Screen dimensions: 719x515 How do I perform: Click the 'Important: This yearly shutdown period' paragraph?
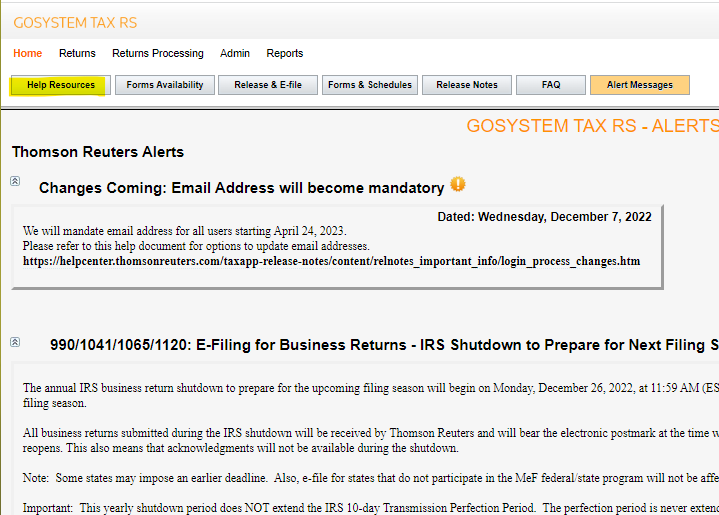pos(371,508)
